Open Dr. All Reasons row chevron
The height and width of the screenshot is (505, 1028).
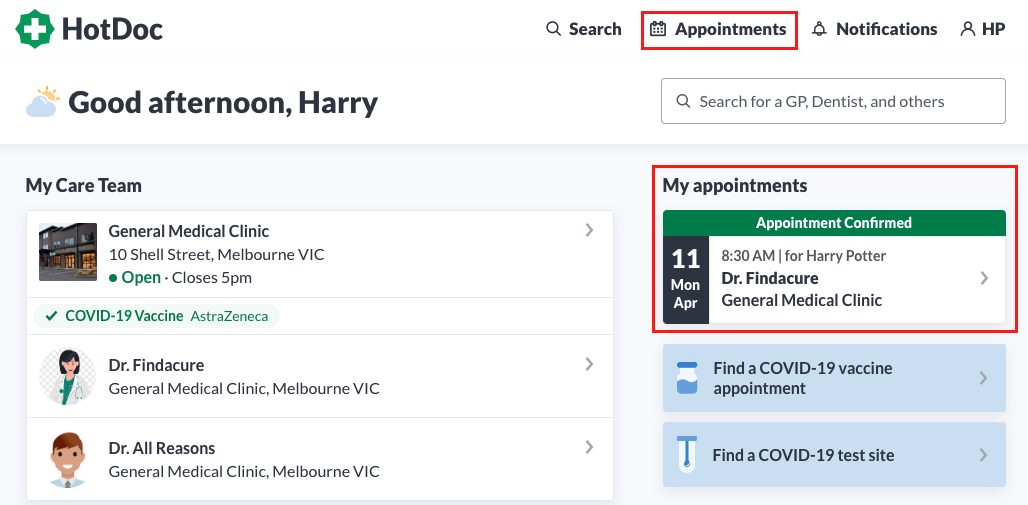[589, 447]
